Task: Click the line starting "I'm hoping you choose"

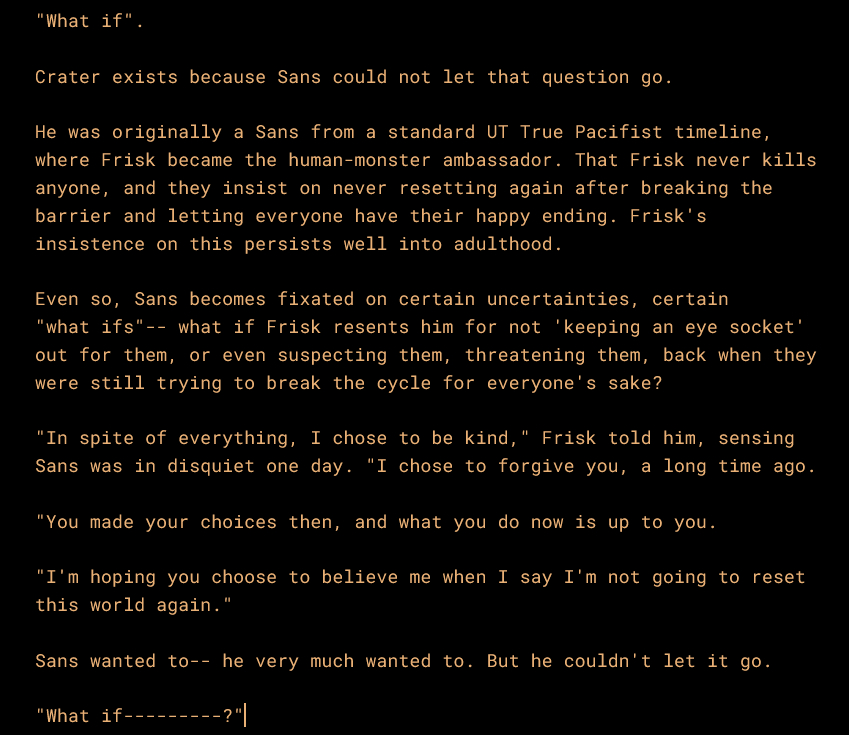Action: (x=420, y=577)
